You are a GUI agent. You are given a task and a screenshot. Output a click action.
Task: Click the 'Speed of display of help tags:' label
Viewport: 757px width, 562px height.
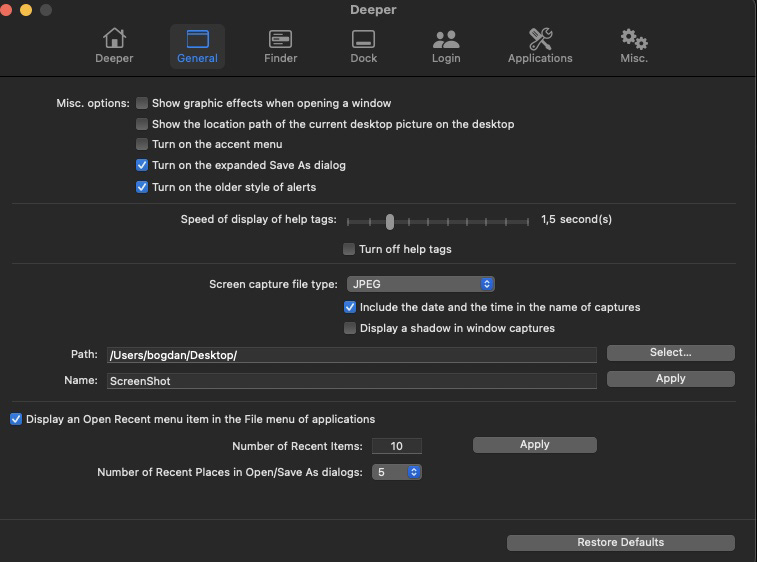click(x=259, y=219)
